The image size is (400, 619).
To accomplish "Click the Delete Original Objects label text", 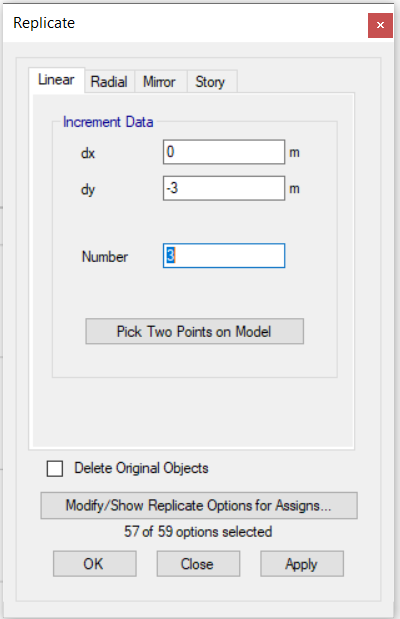I will [141, 468].
